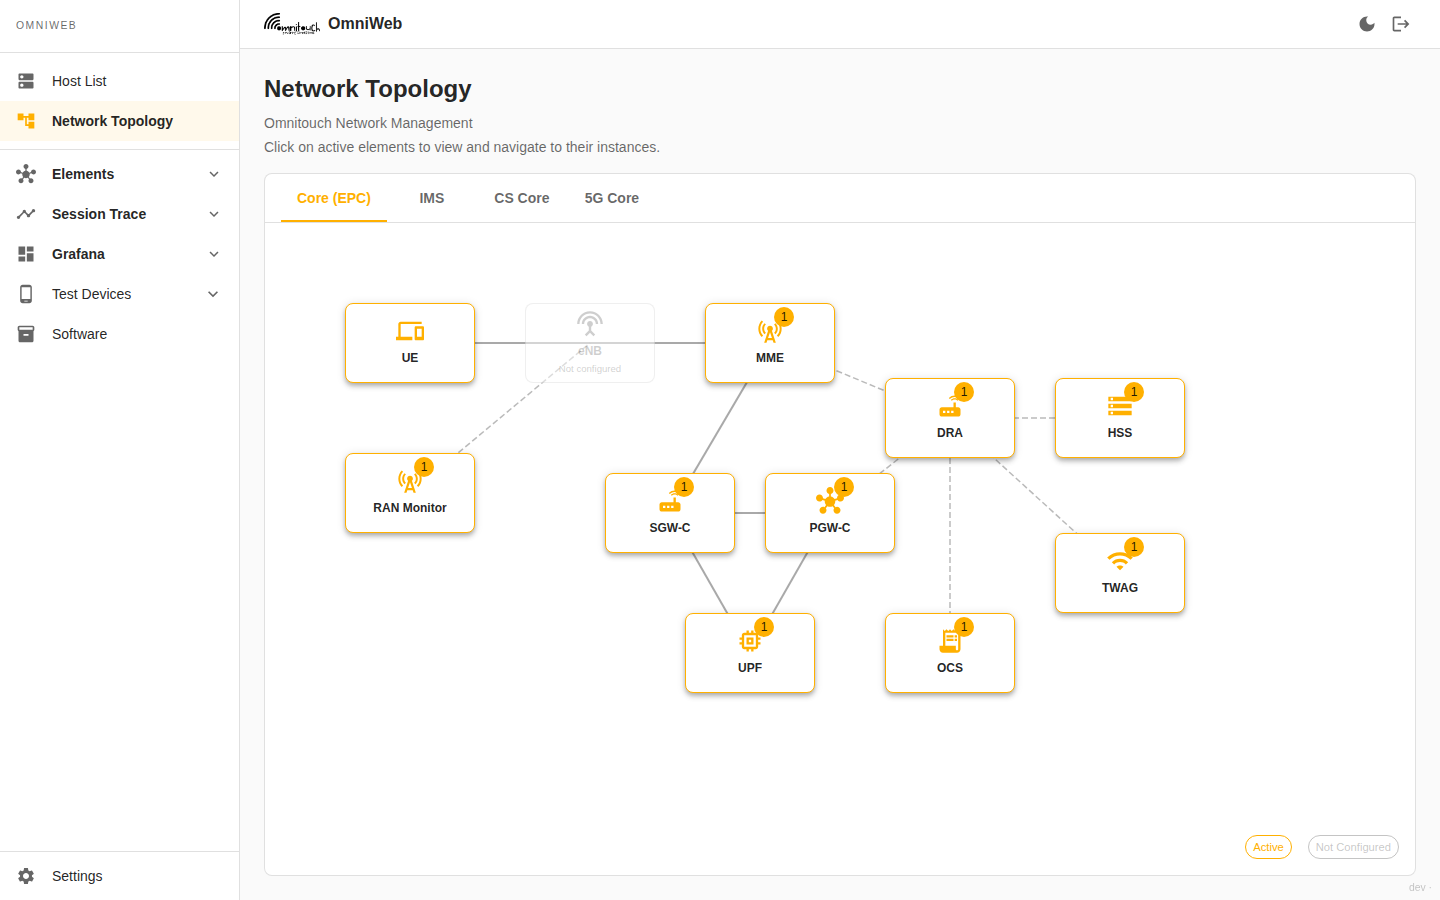The height and width of the screenshot is (900, 1440).
Task: Click the UPF chip icon
Action: [750, 641]
